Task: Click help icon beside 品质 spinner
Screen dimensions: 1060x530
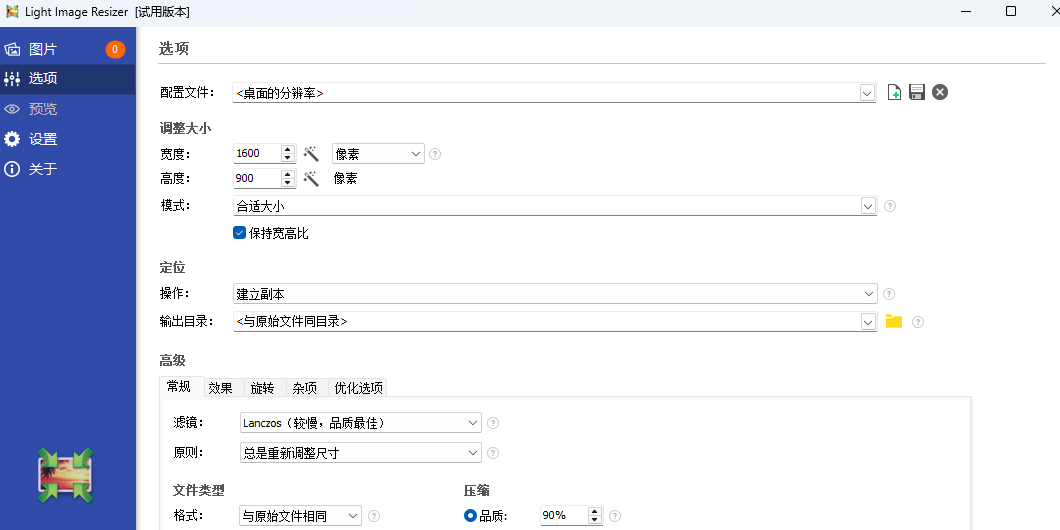Action: click(x=615, y=516)
